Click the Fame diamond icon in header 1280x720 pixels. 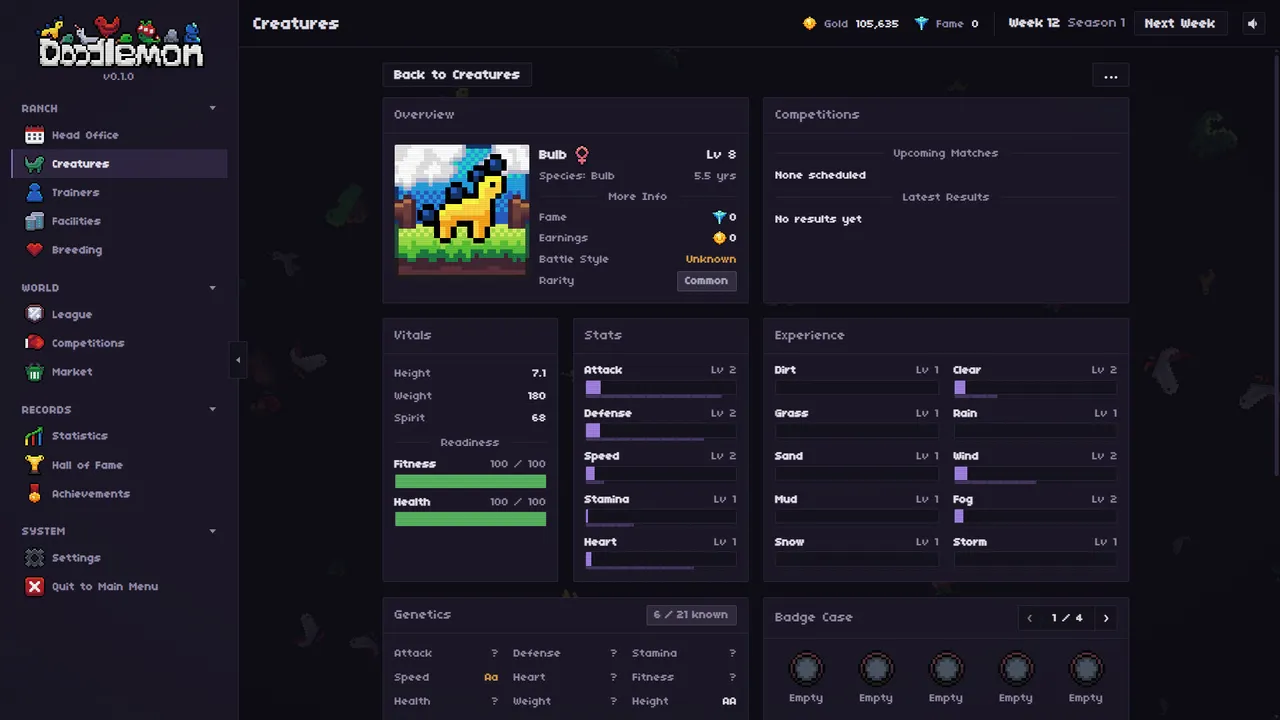click(922, 23)
